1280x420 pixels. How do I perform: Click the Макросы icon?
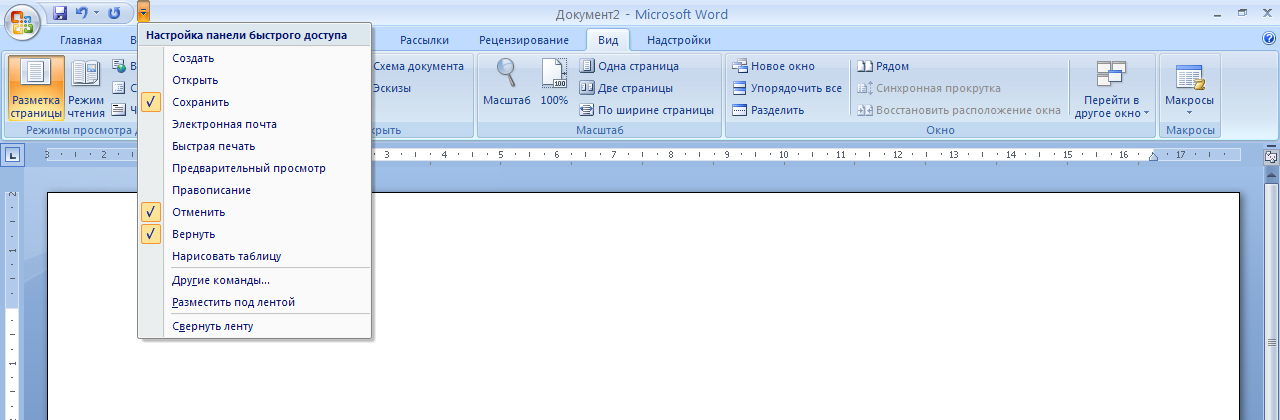(x=1189, y=78)
